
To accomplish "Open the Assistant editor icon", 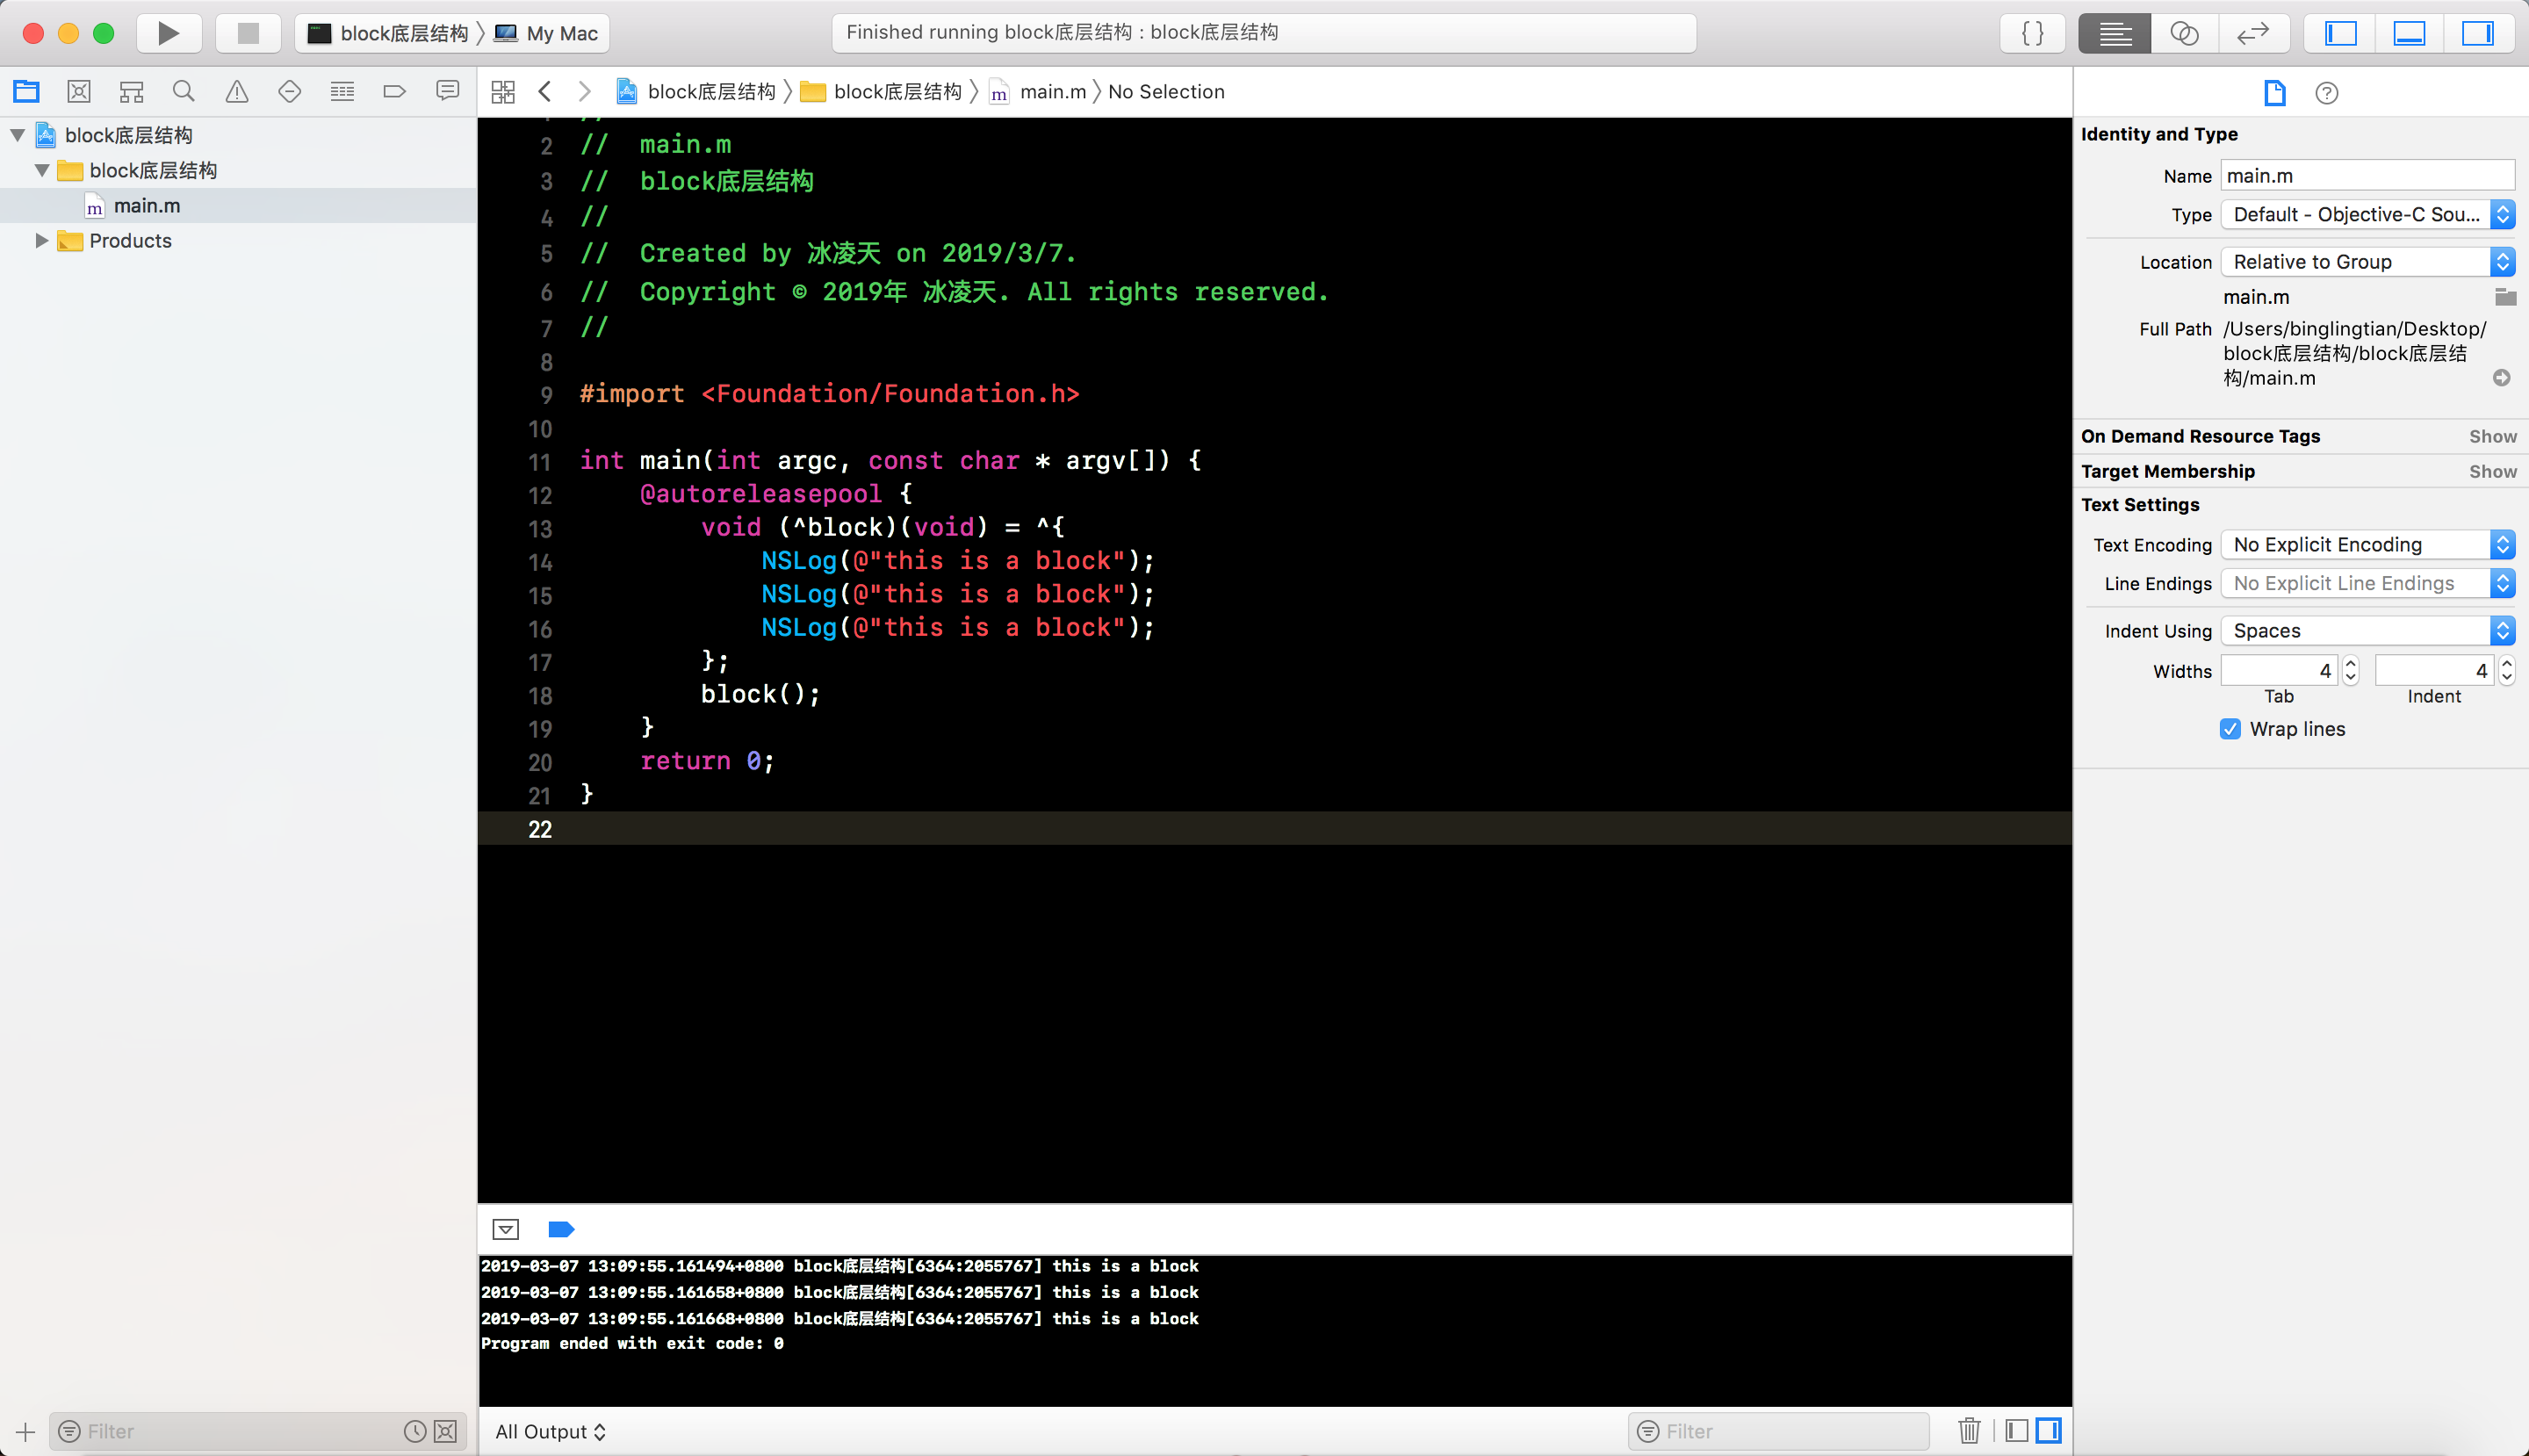I will pos(2184,33).
